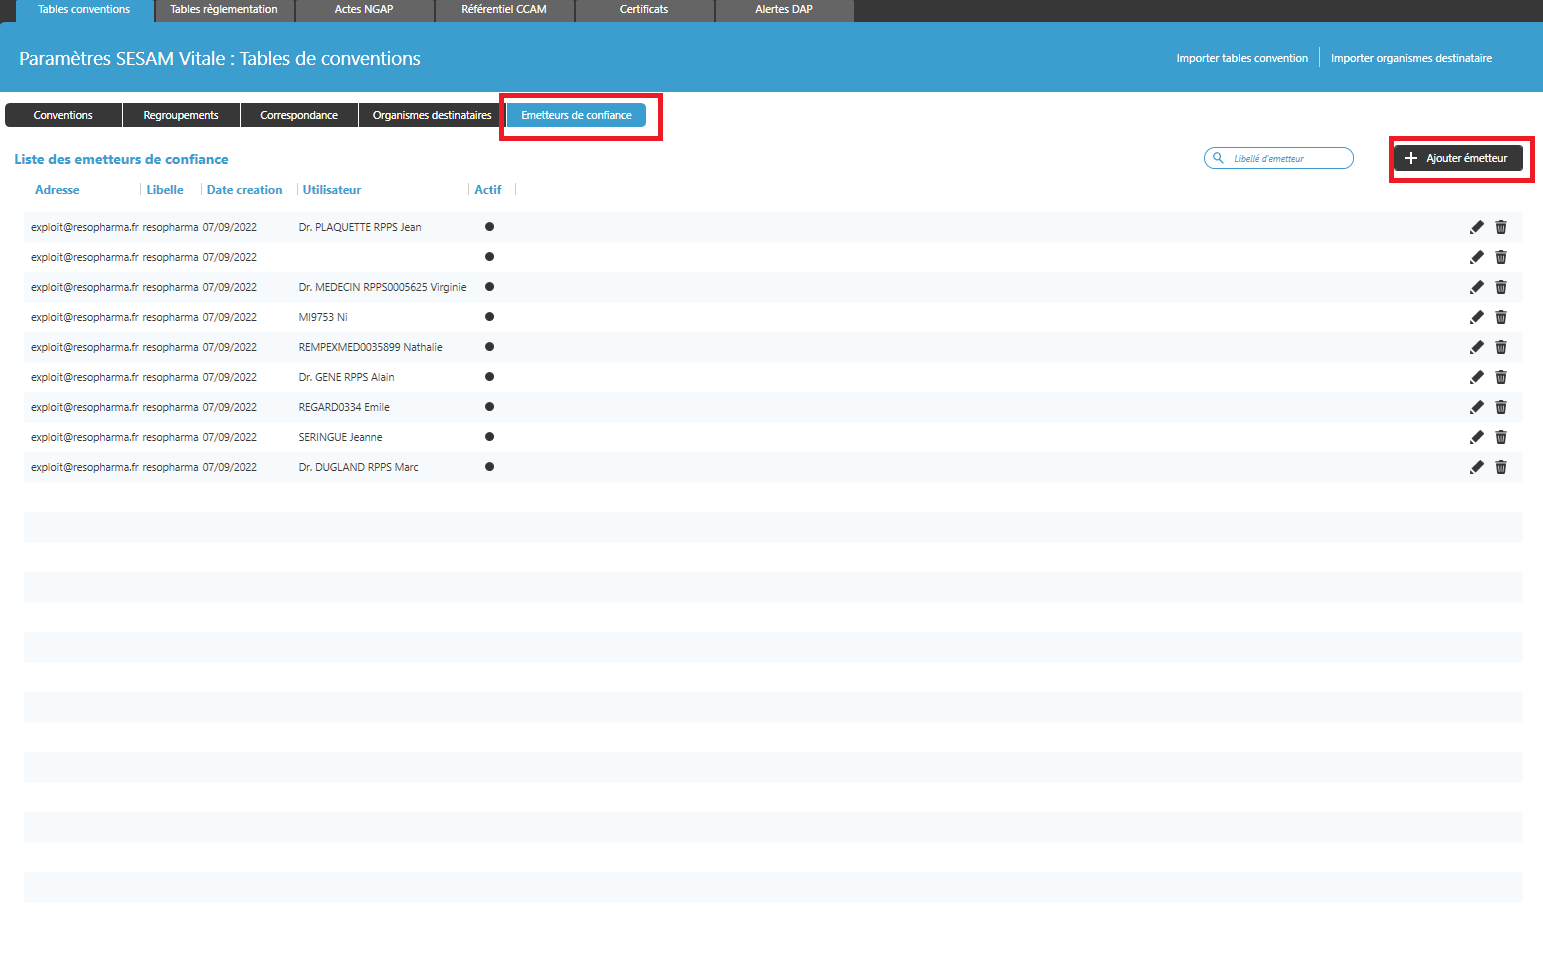Focus the Libellé d'emetteur search field

[x=1286, y=158]
